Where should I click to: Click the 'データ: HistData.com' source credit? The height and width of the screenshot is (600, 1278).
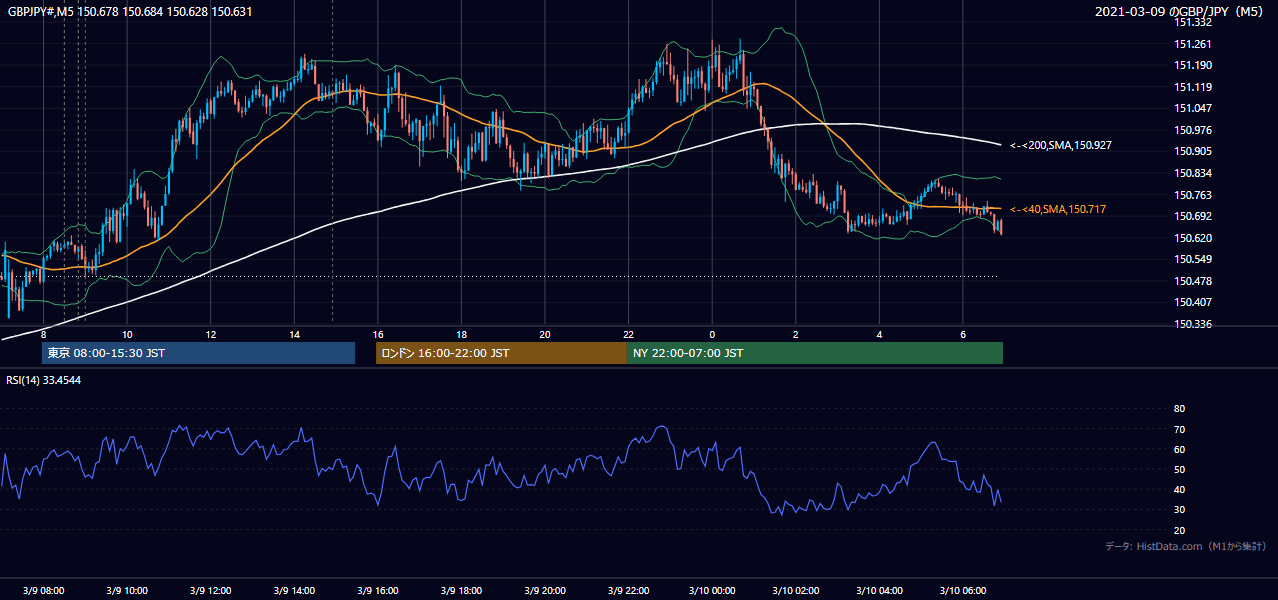point(1186,547)
